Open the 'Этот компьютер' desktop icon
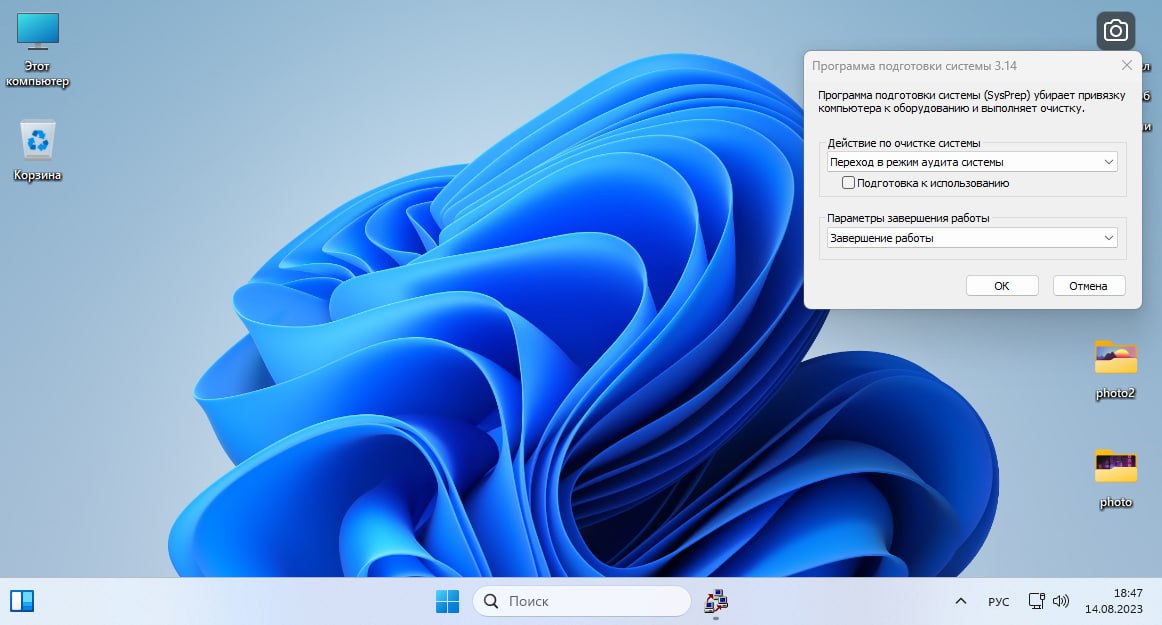Image resolution: width=1162 pixels, height=625 pixels. (38, 50)
